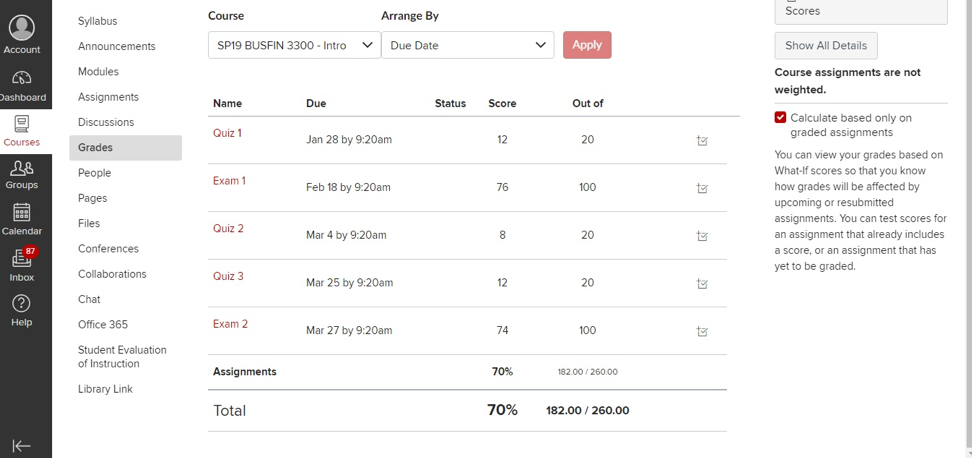Open the Quiz 3 assignment link
Screen dimensions: 972x458
tap(228, 276)
